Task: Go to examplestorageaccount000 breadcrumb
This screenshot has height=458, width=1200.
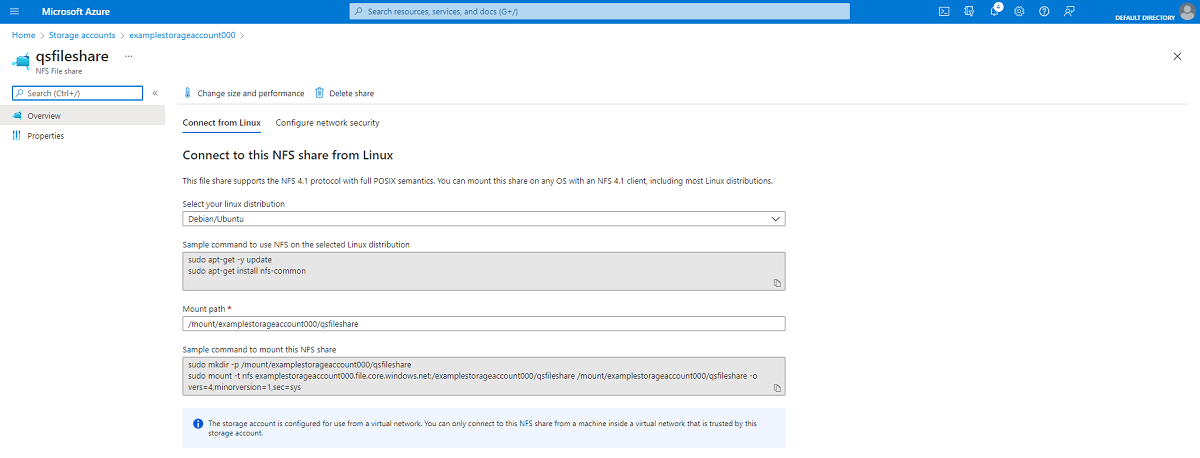Action: (183, 35)
